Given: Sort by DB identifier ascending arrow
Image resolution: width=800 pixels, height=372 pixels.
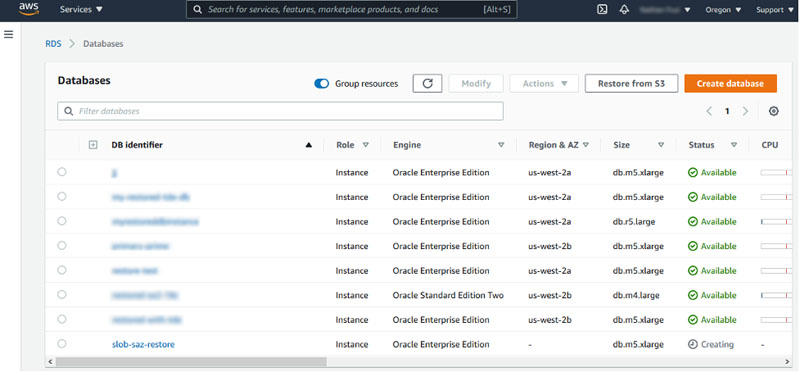Looking at the screenshot, I should pyautogui.click(x=308, y=145).
